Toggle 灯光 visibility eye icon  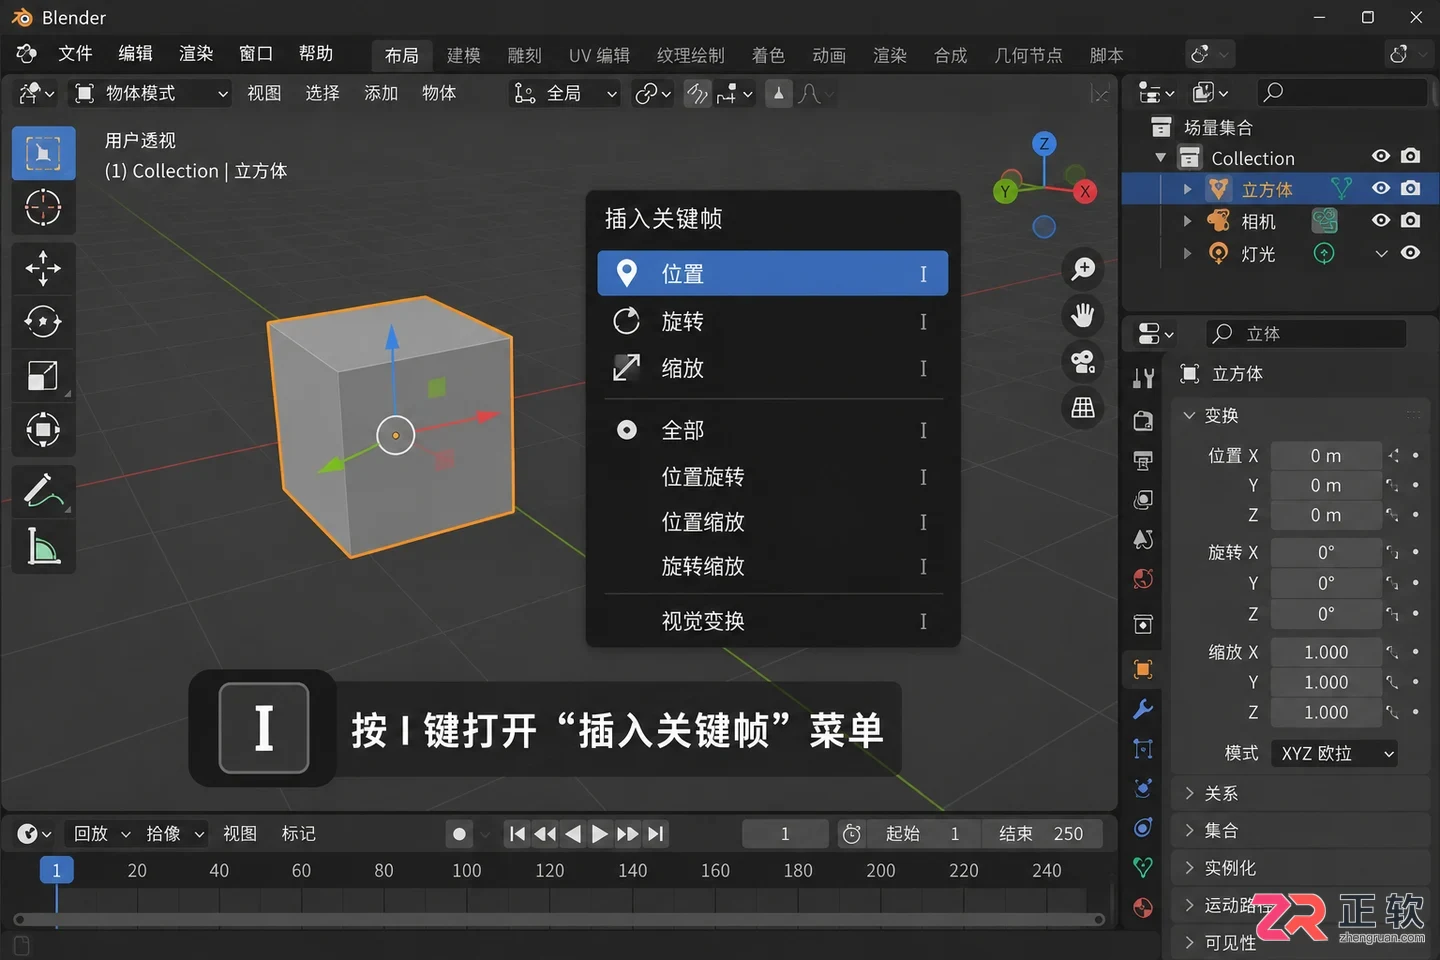point(1410,253)
